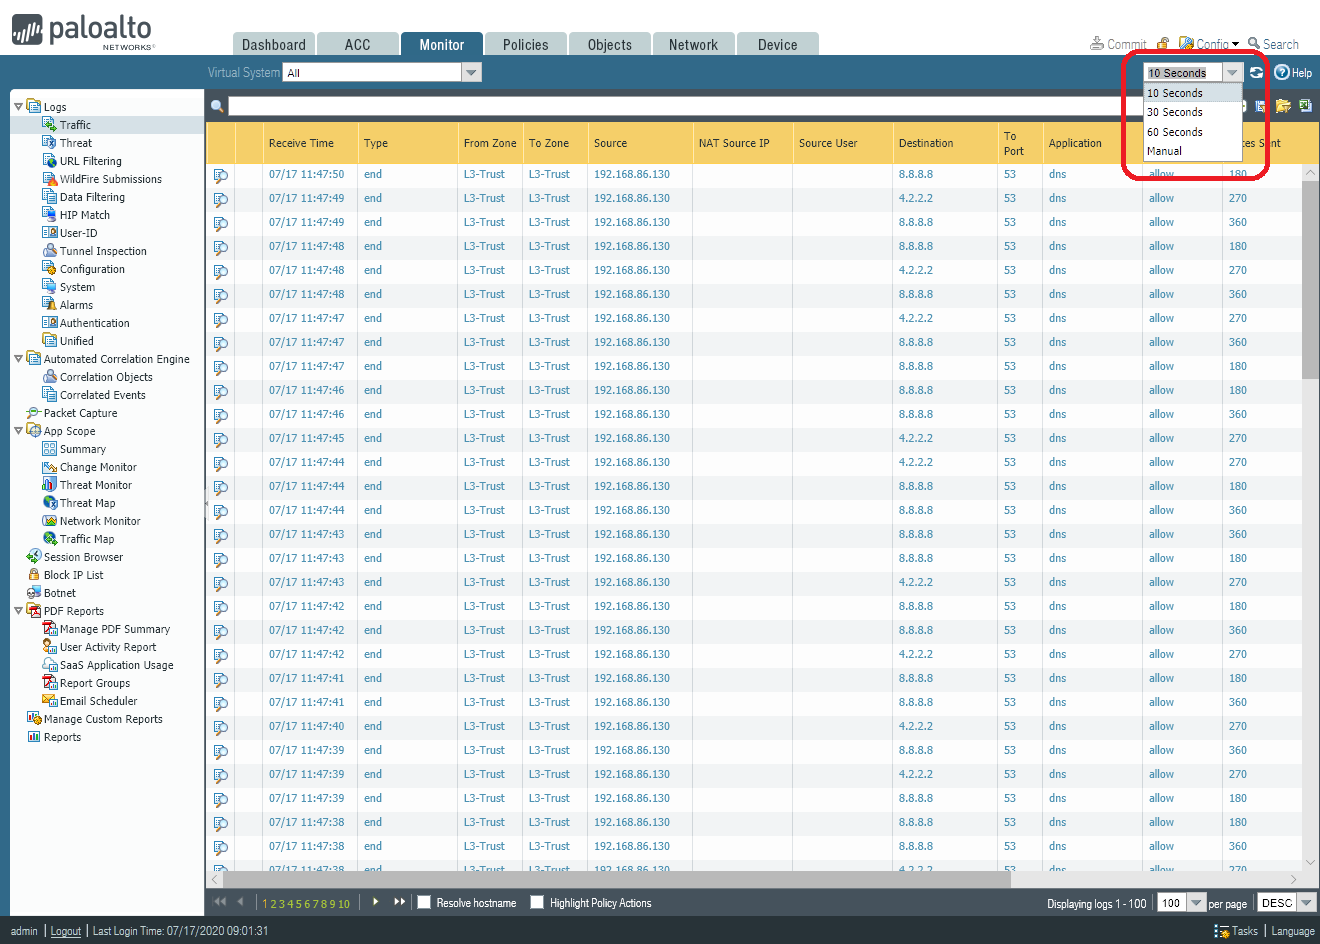Click the Tunnel Inspection icon
Screen dimensions: 1320x944
click(49, 251)
